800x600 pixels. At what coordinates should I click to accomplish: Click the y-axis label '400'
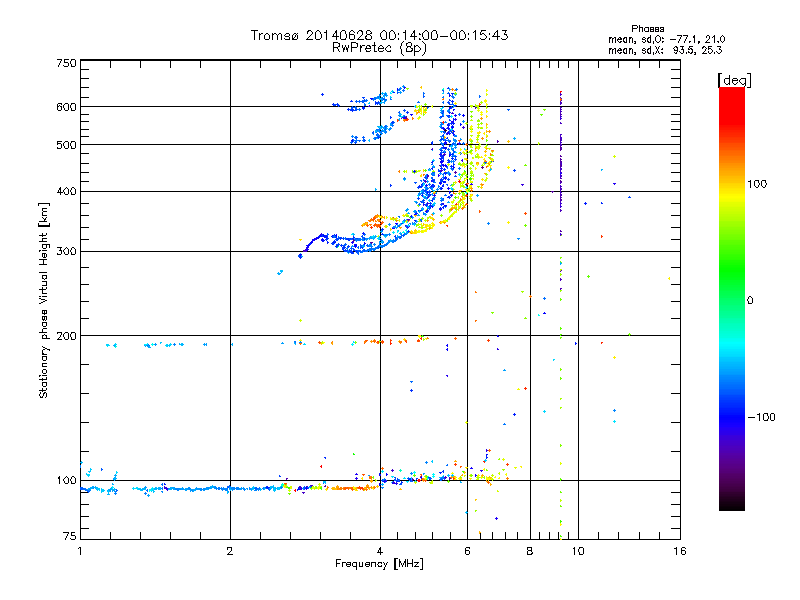[x=66, y=191]
